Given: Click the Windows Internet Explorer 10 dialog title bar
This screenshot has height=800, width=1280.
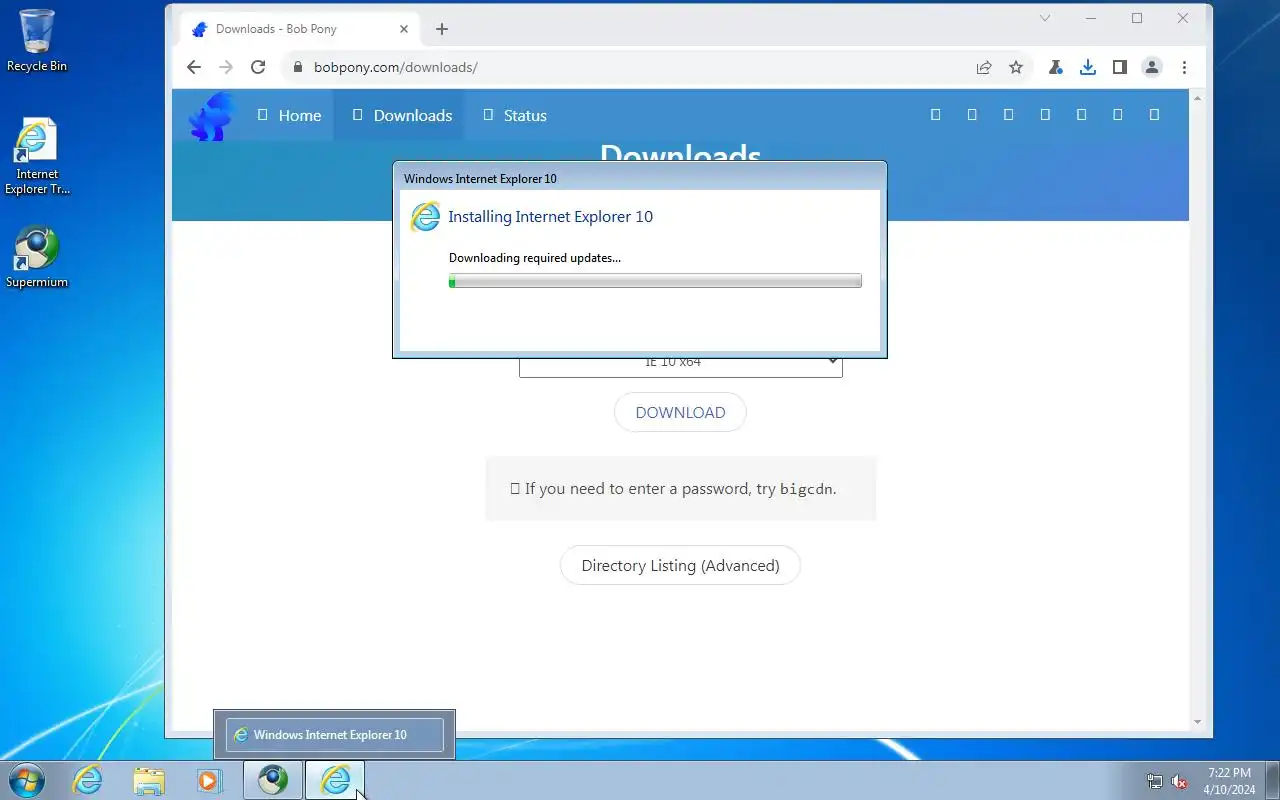Looking at the screenshot, I should click(640, 178).
